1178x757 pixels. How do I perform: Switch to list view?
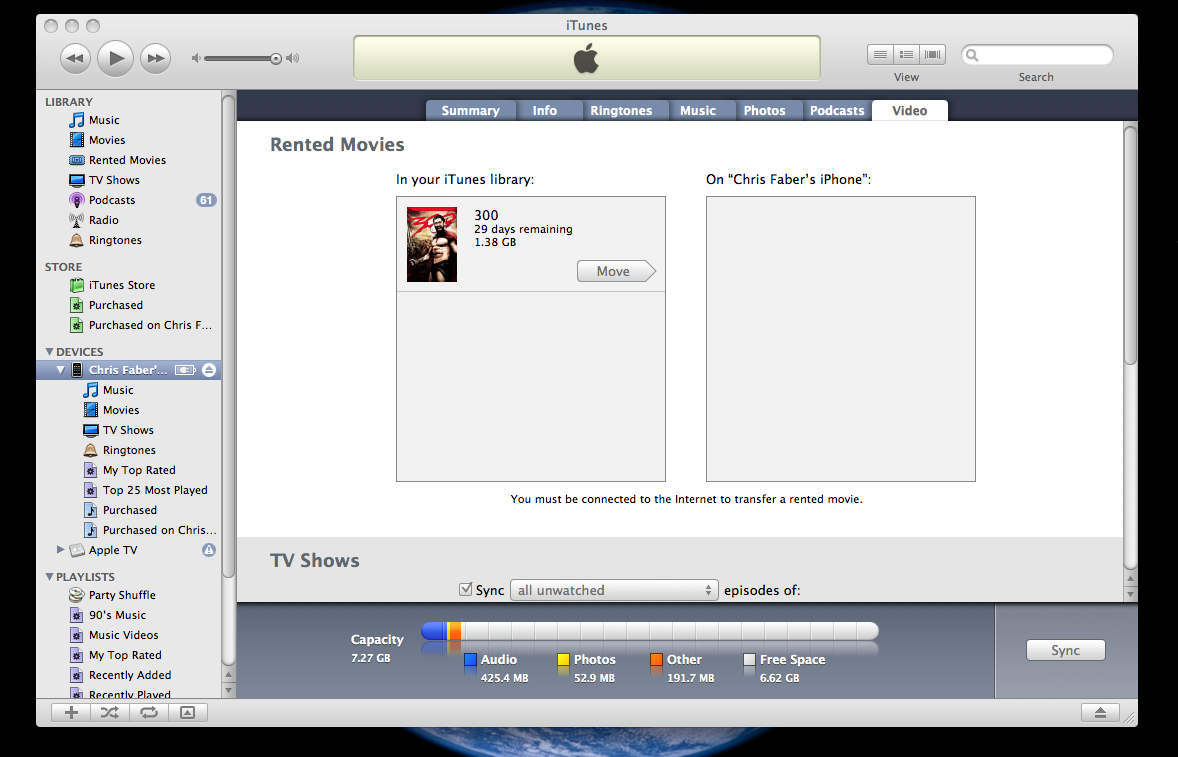click(880, 55)
